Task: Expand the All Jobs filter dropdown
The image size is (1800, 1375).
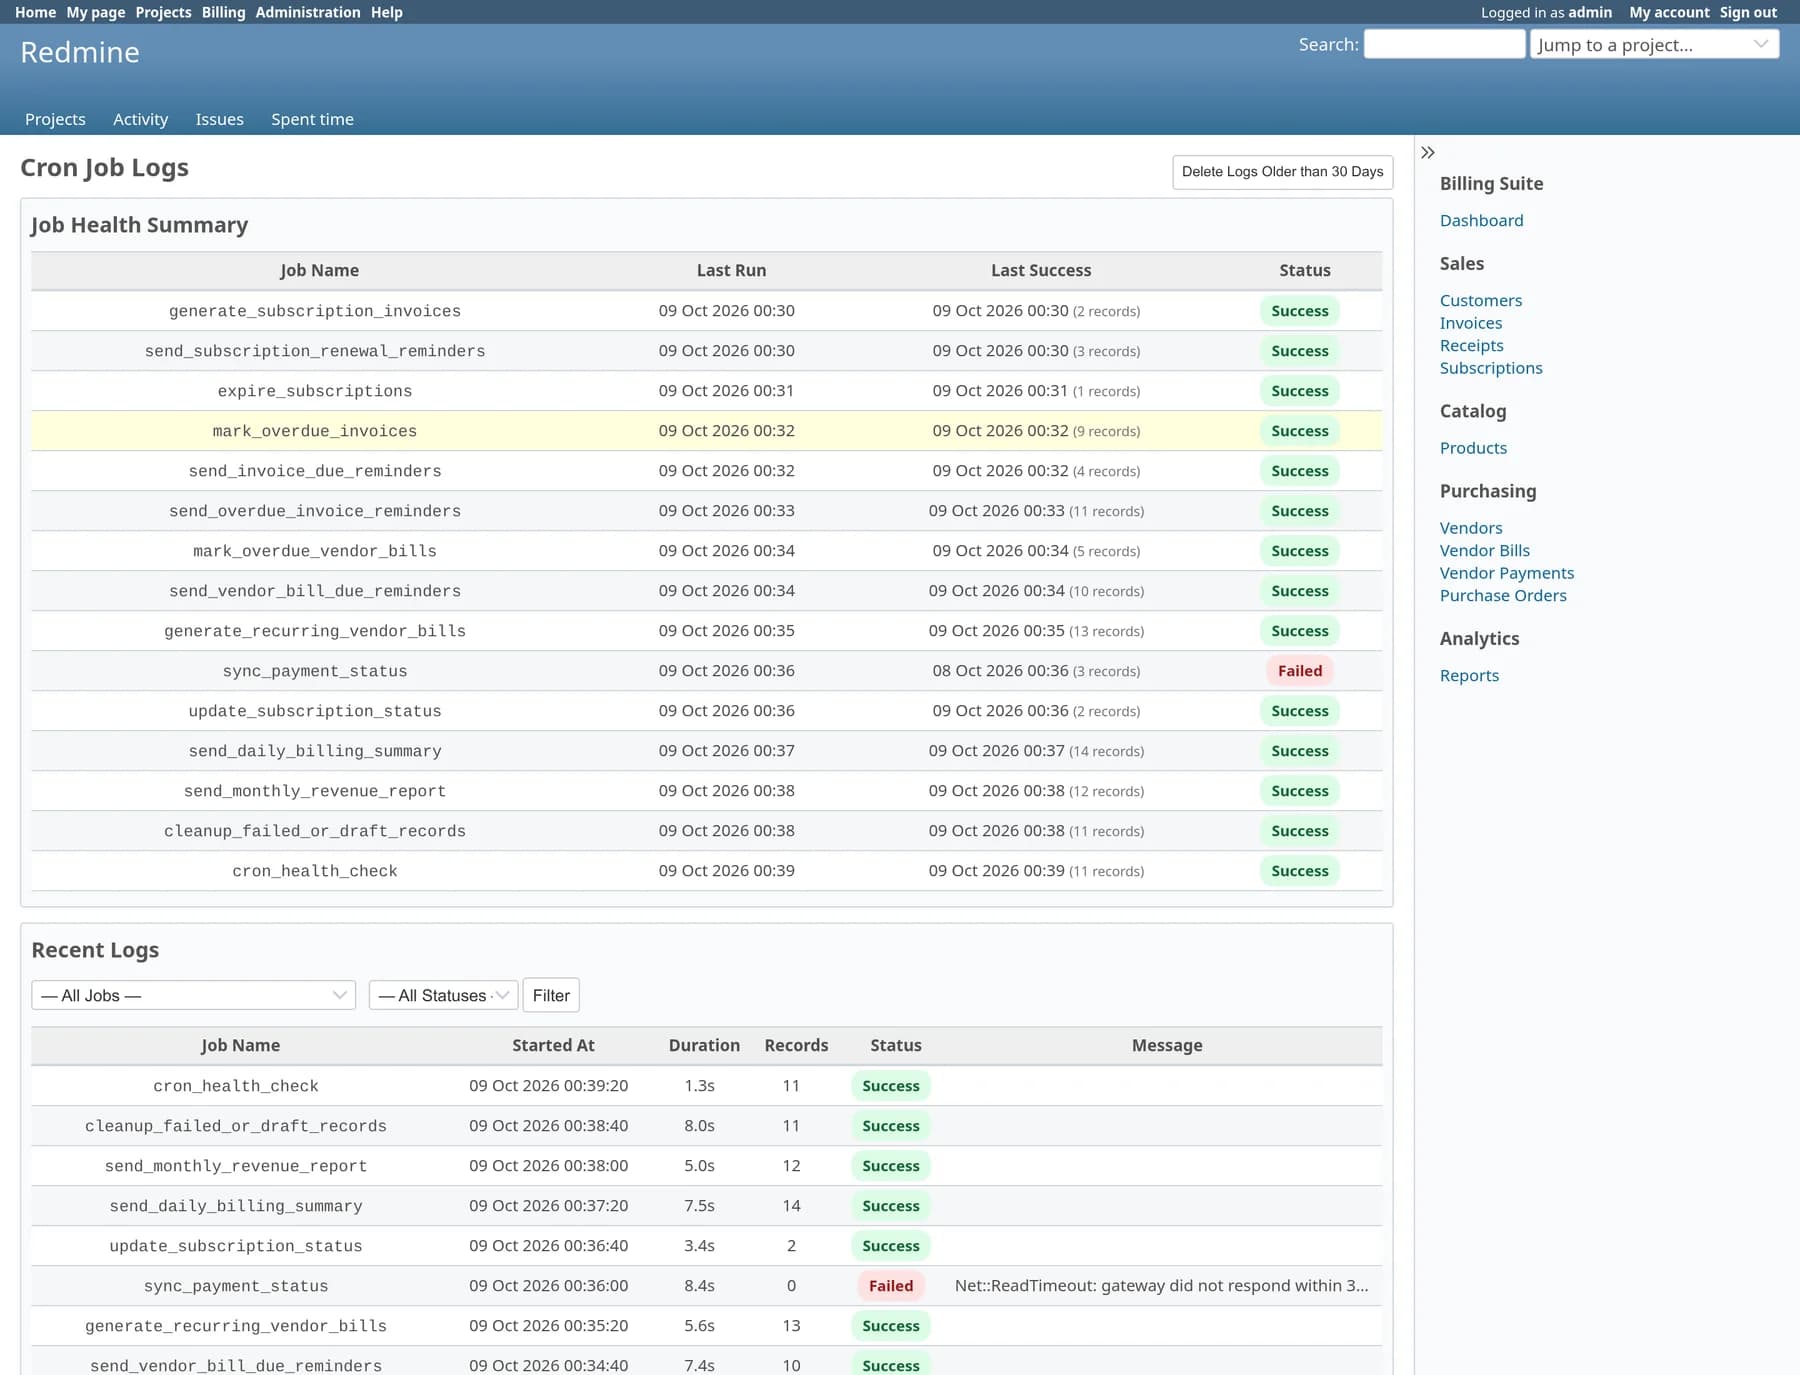Action: [194, 995]
